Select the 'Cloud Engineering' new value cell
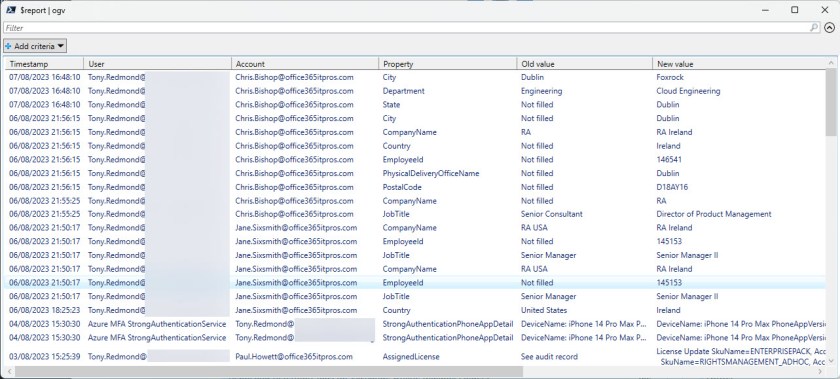The height and width of the screenshot is (379, 840). pyautogui.click(x=688, y=91)
